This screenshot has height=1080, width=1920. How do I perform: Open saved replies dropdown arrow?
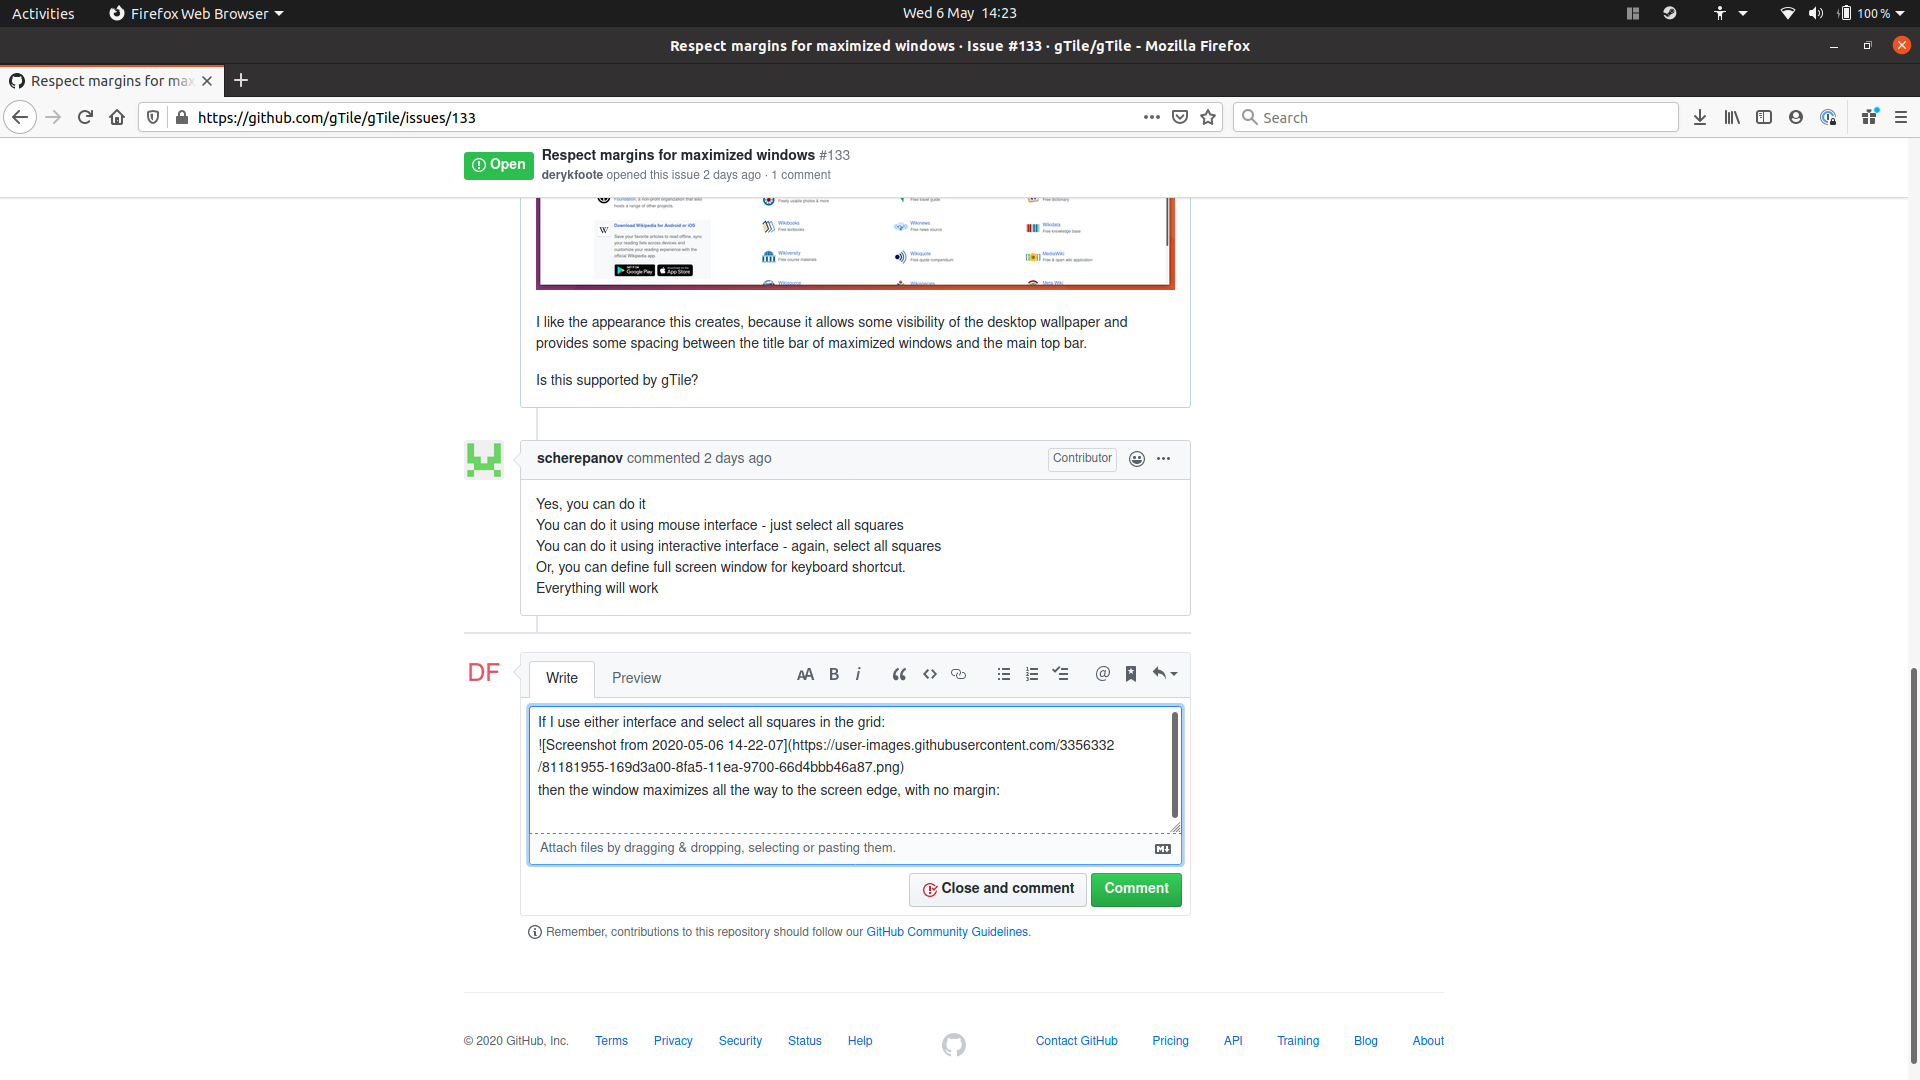click(1165, 674)
